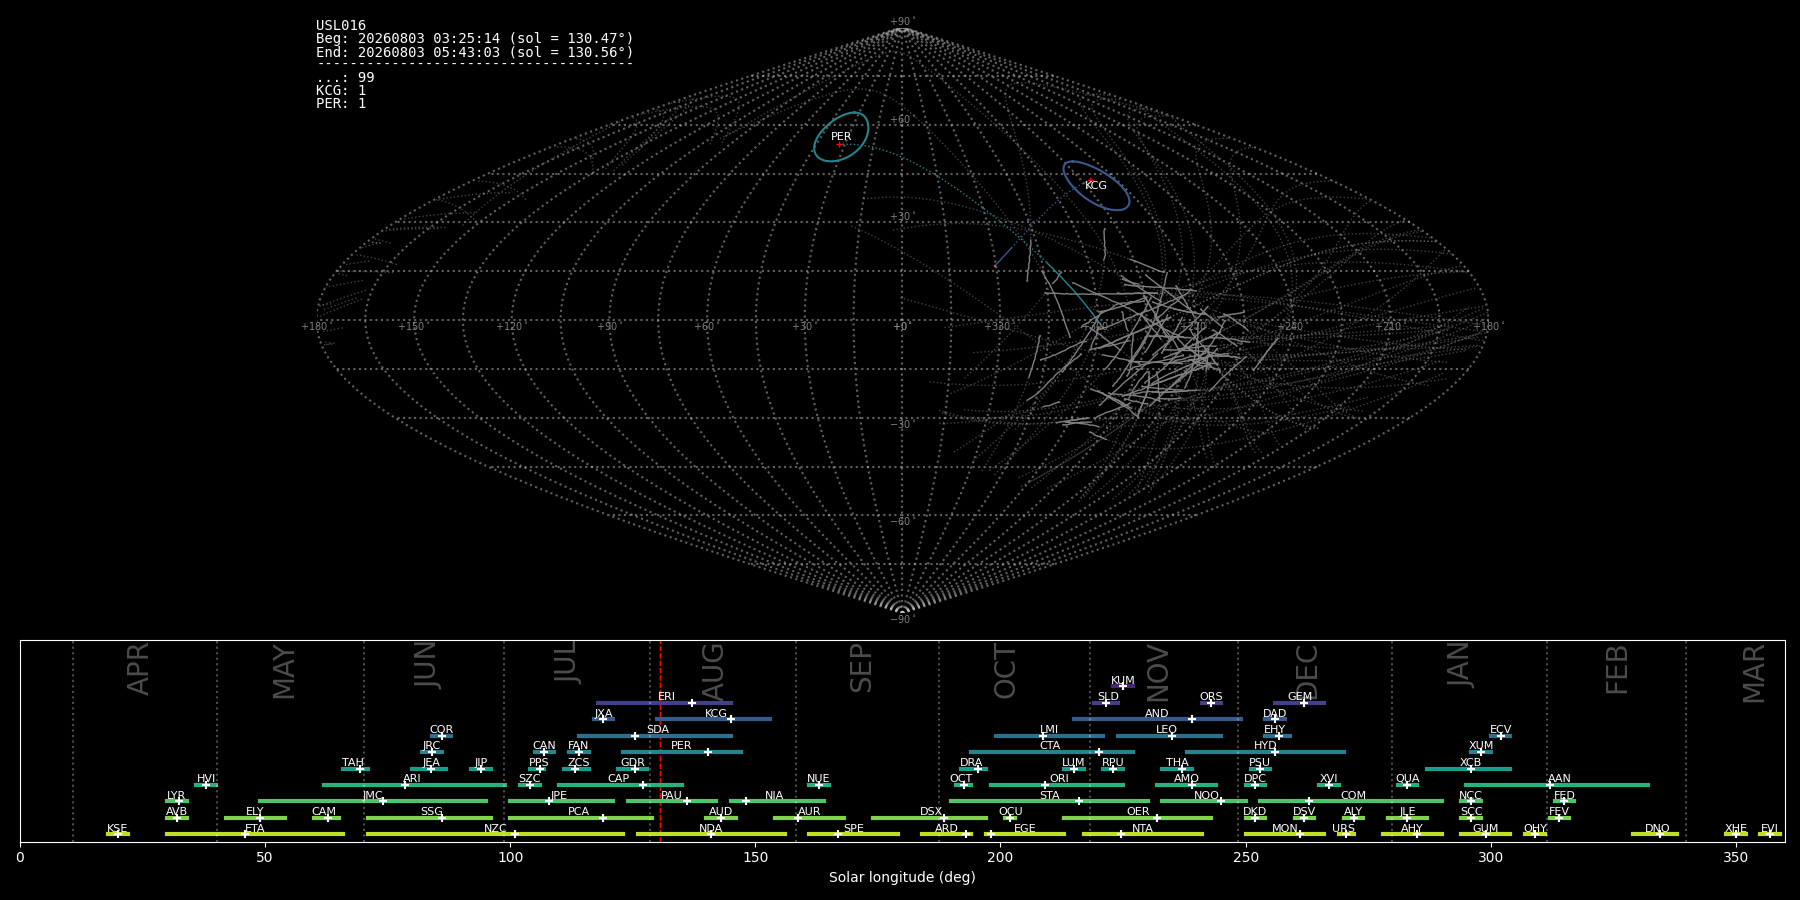The width and height of the screenshot is (1800, 900).
Task: Click the COR shower label in timeline
Action: pyautogui.click(x=441, y=730)
